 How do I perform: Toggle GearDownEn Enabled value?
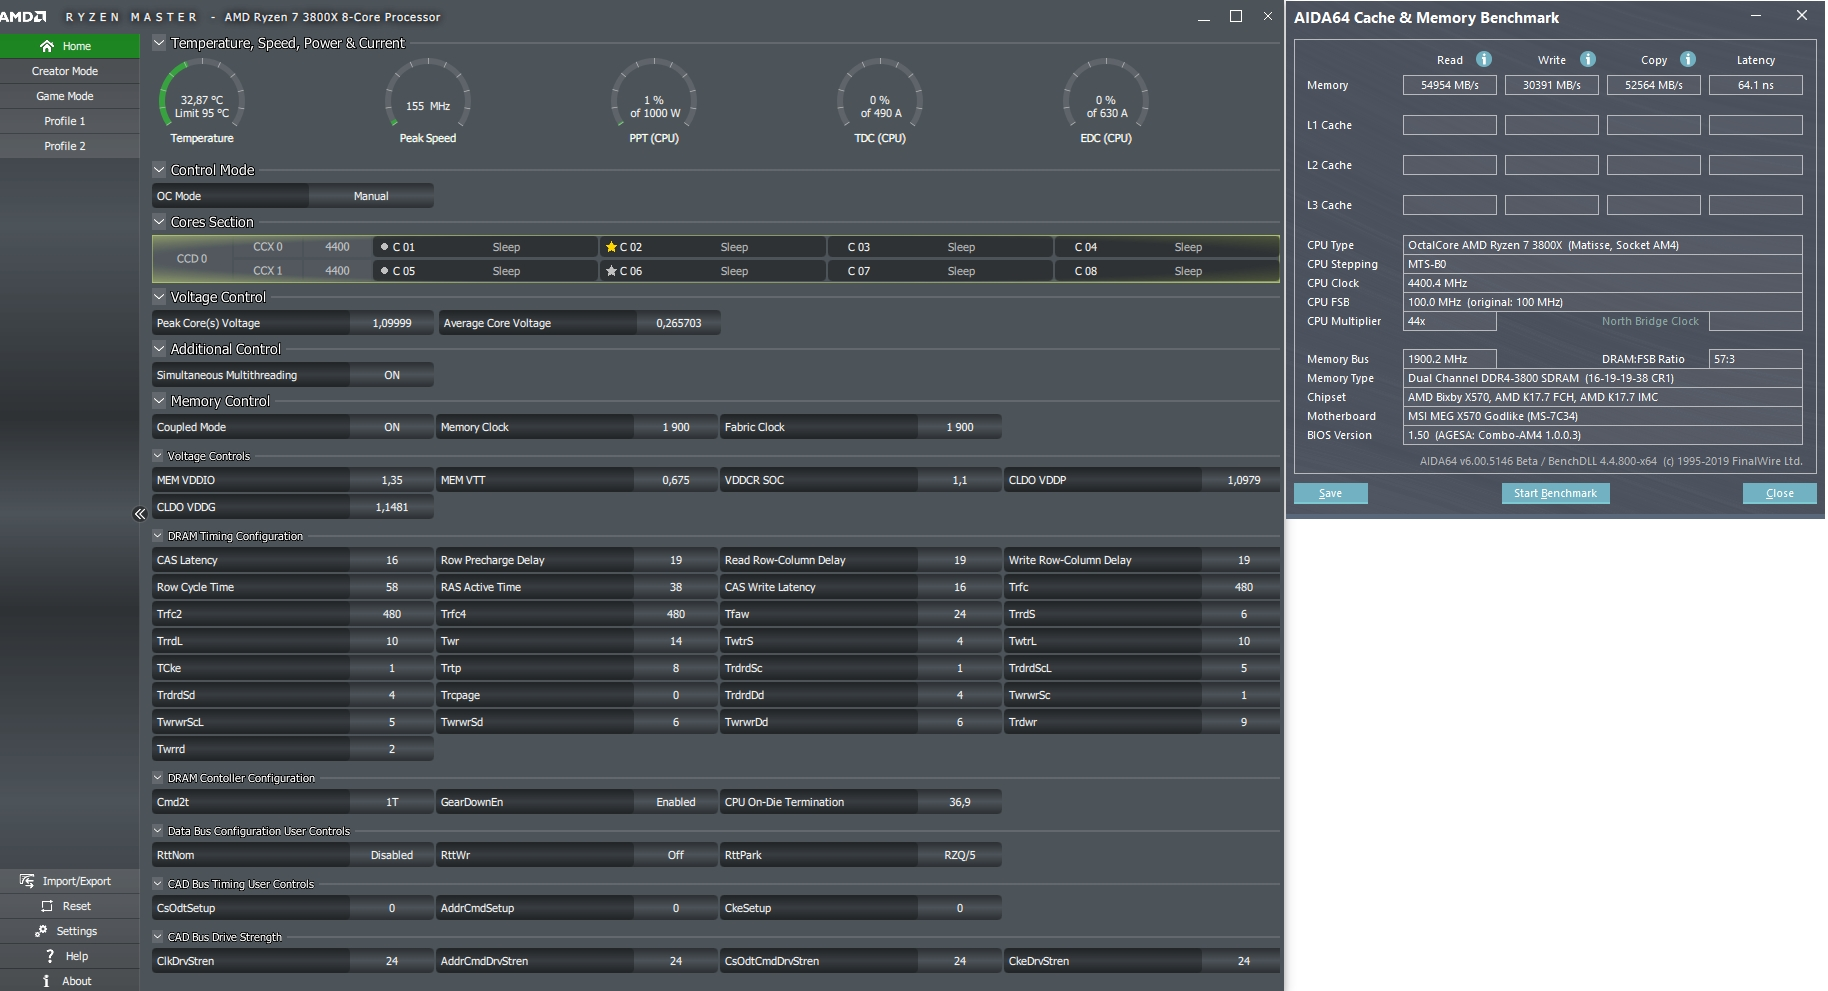[676, 802]
